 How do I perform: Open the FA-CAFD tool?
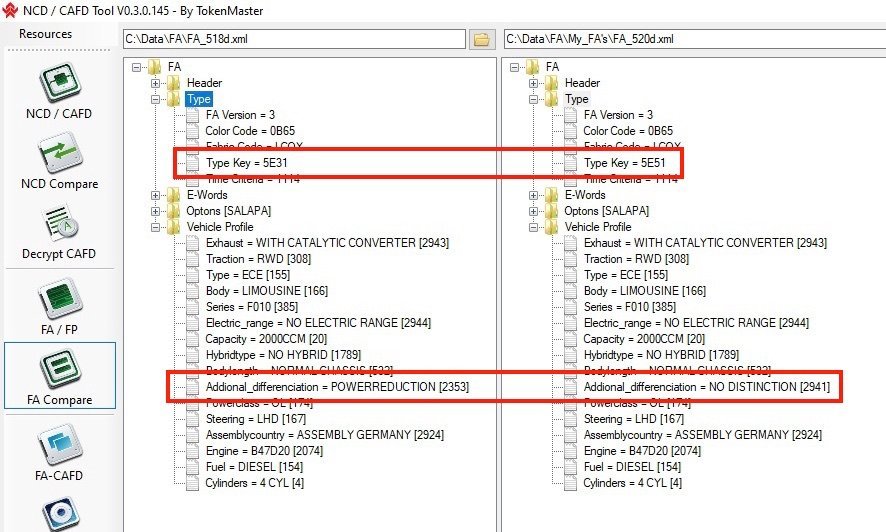(58, 448)
